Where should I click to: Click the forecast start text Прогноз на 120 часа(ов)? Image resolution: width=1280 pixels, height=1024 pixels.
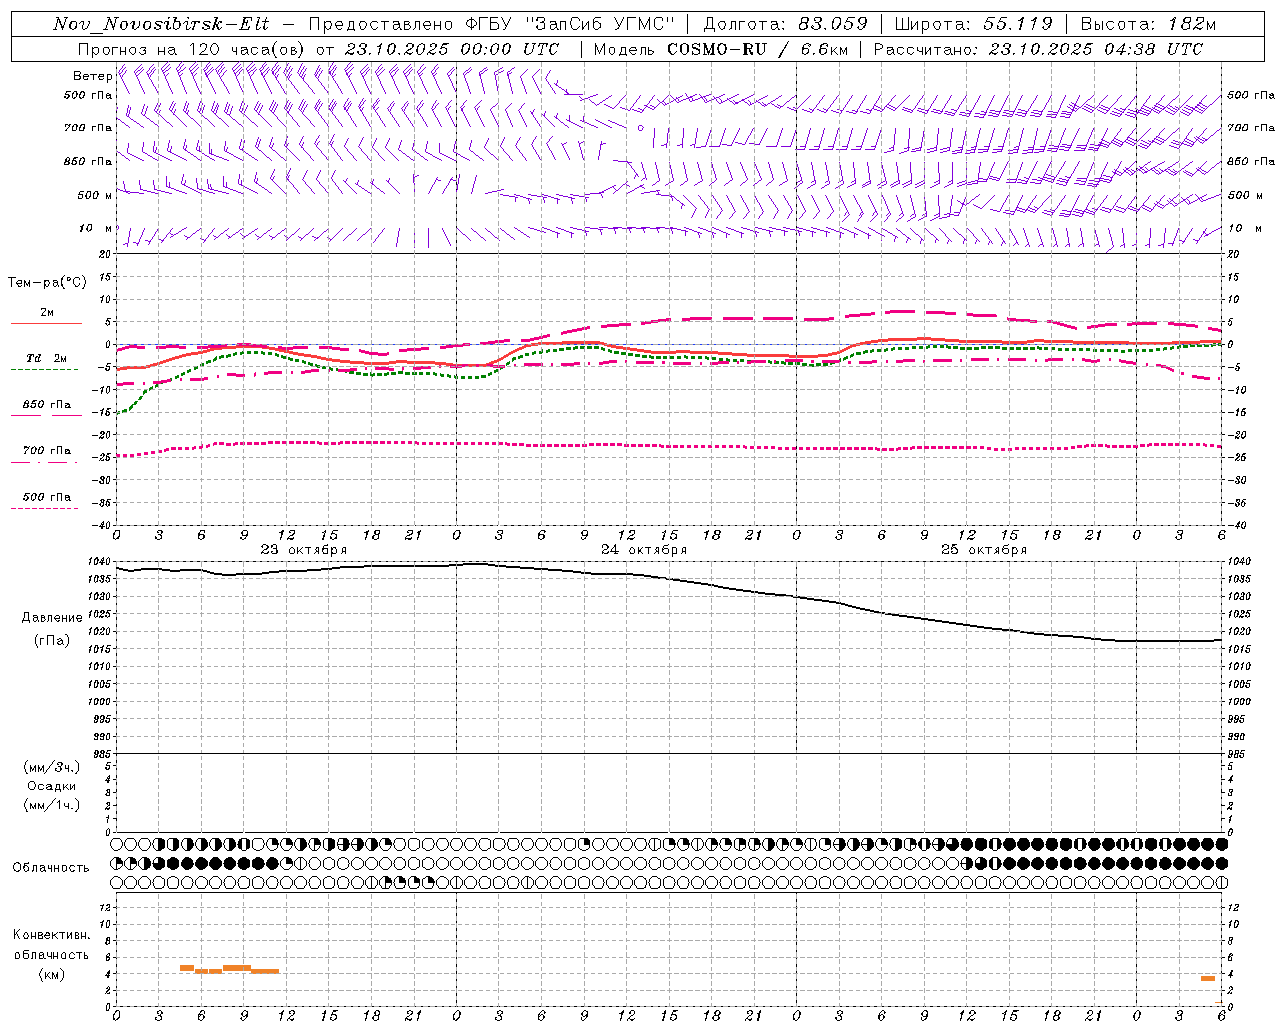click(192, 49)
